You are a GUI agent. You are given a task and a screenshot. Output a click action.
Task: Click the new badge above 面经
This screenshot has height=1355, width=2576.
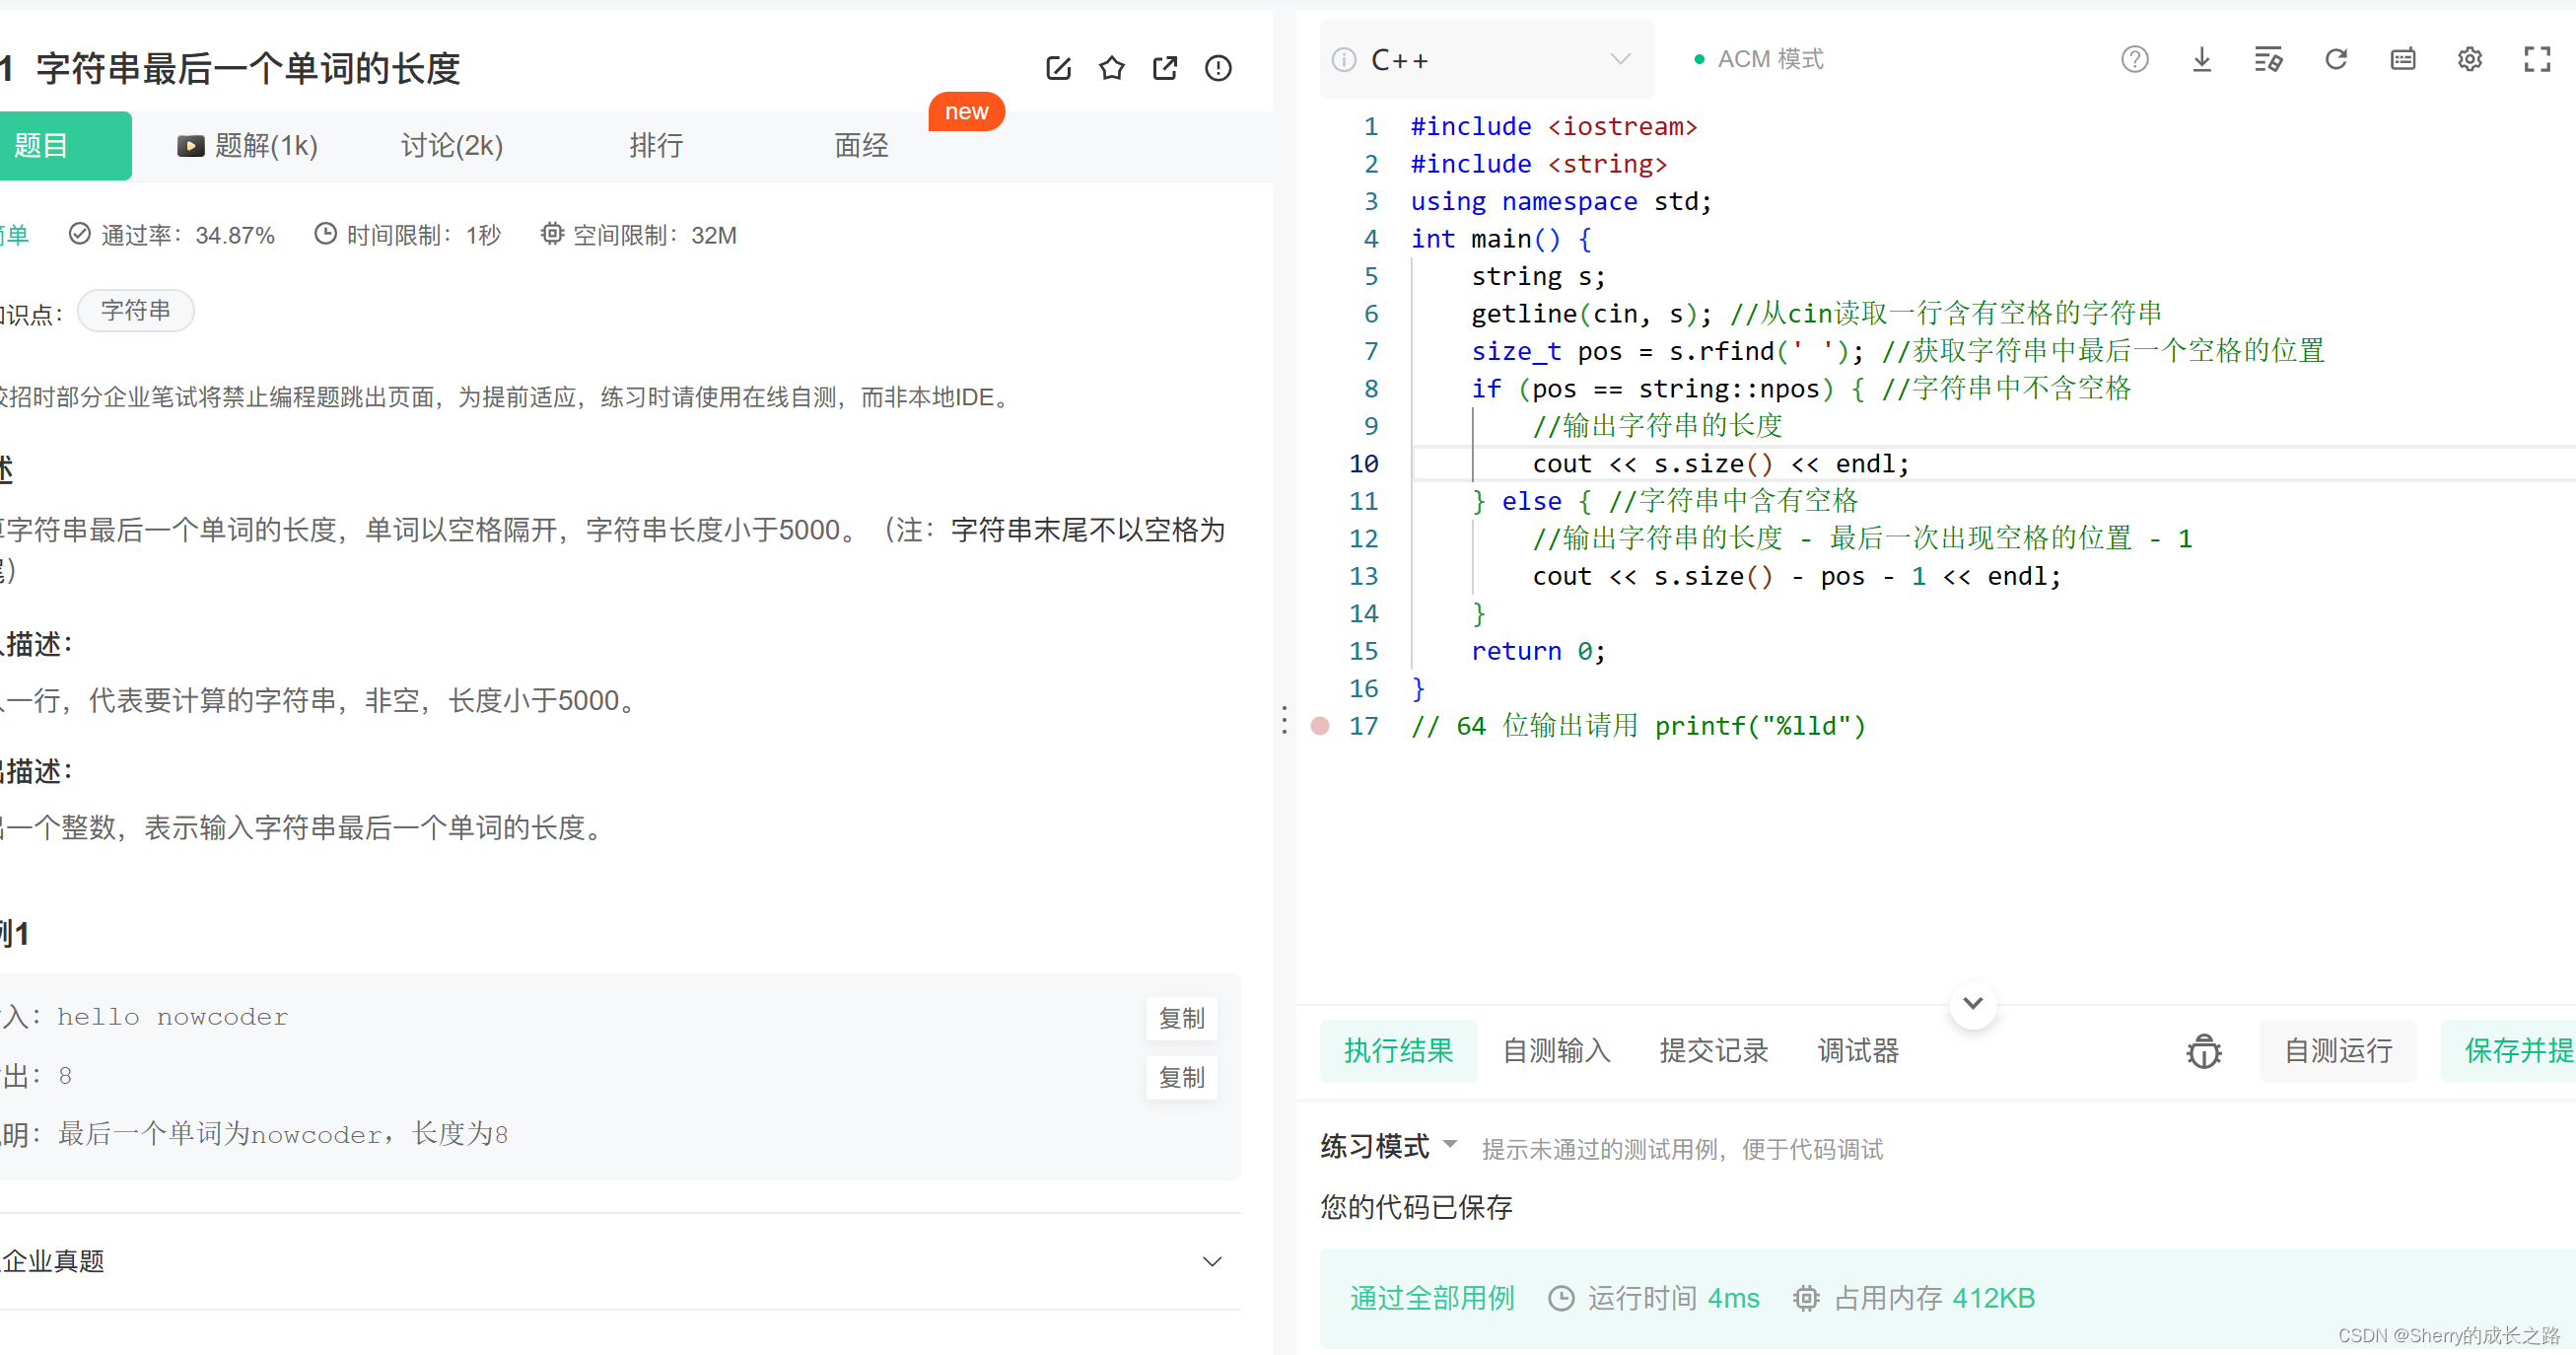click(966, 111)
